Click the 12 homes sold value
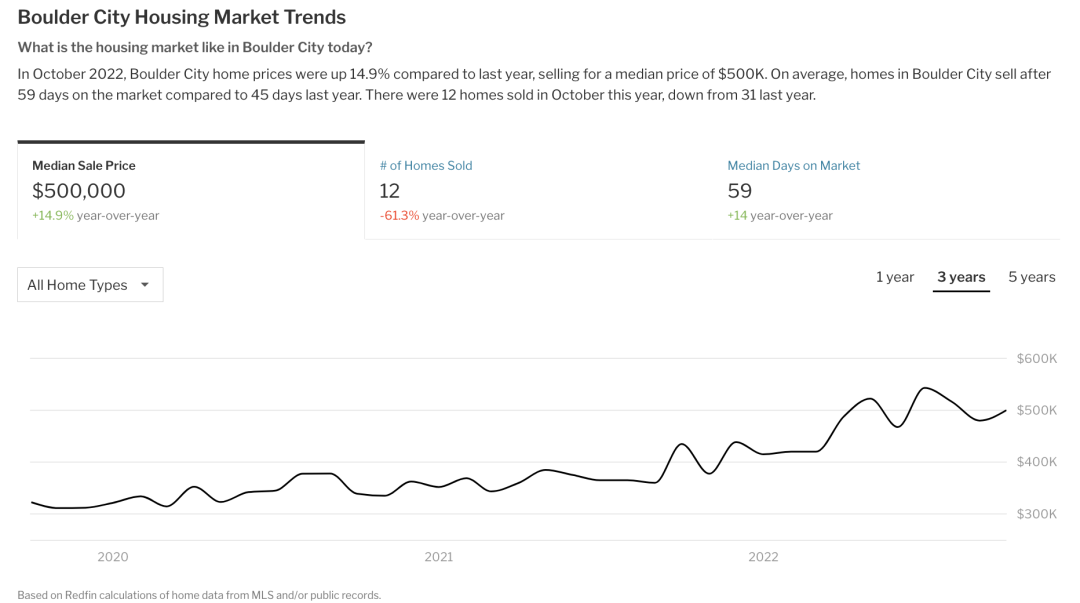This screenshot has width=1080, height=603. (x=390, y=191)
